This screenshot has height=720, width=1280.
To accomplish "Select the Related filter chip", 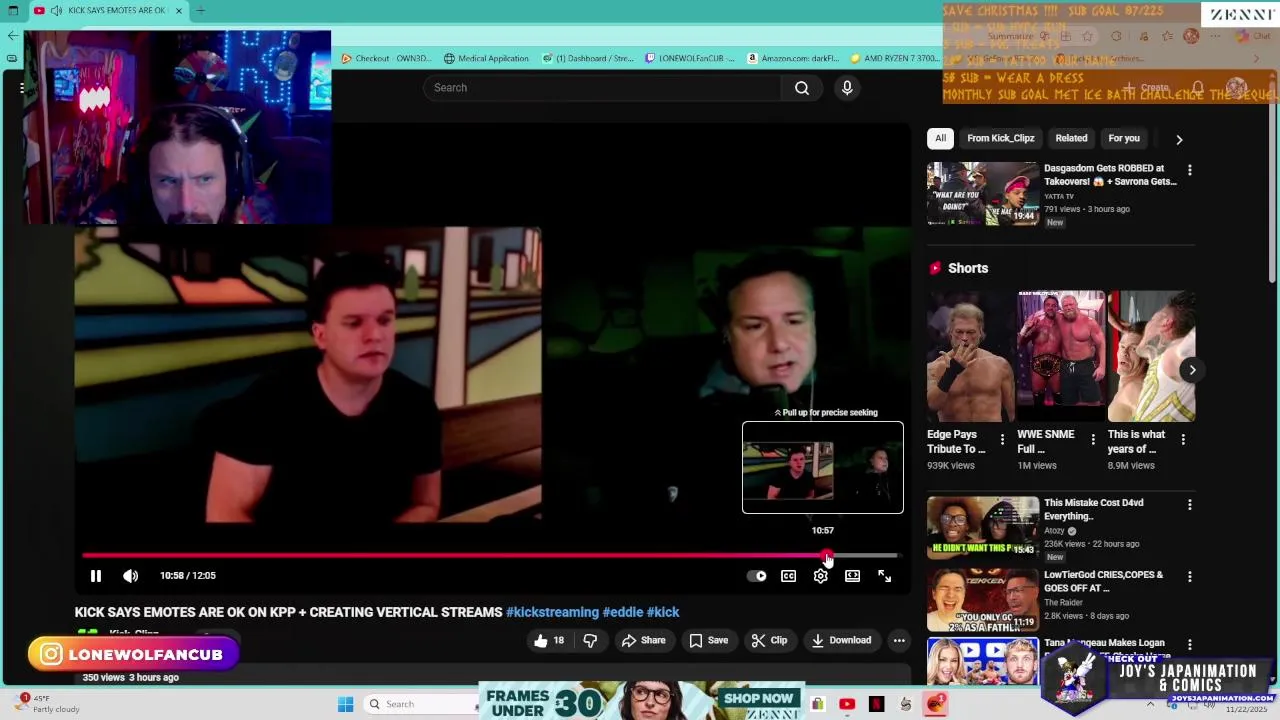I will (x=1071, y=138).
